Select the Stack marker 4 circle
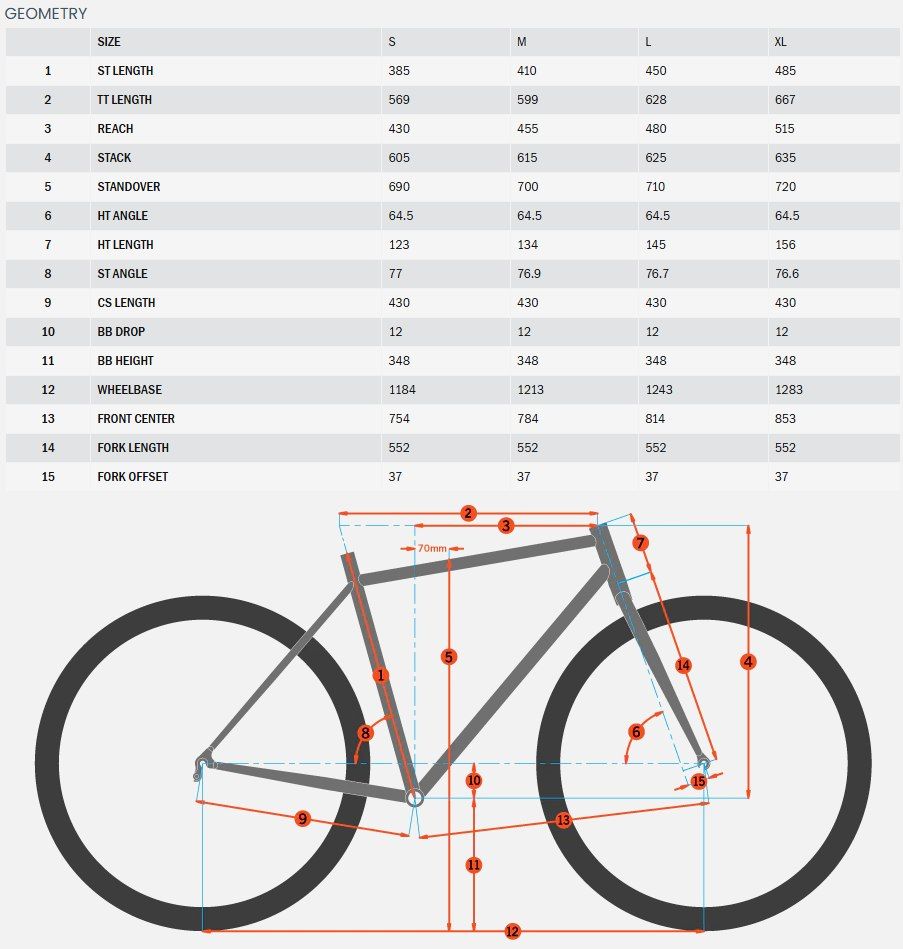This screenshot has height=949, width=903. [x=748, y=662]
